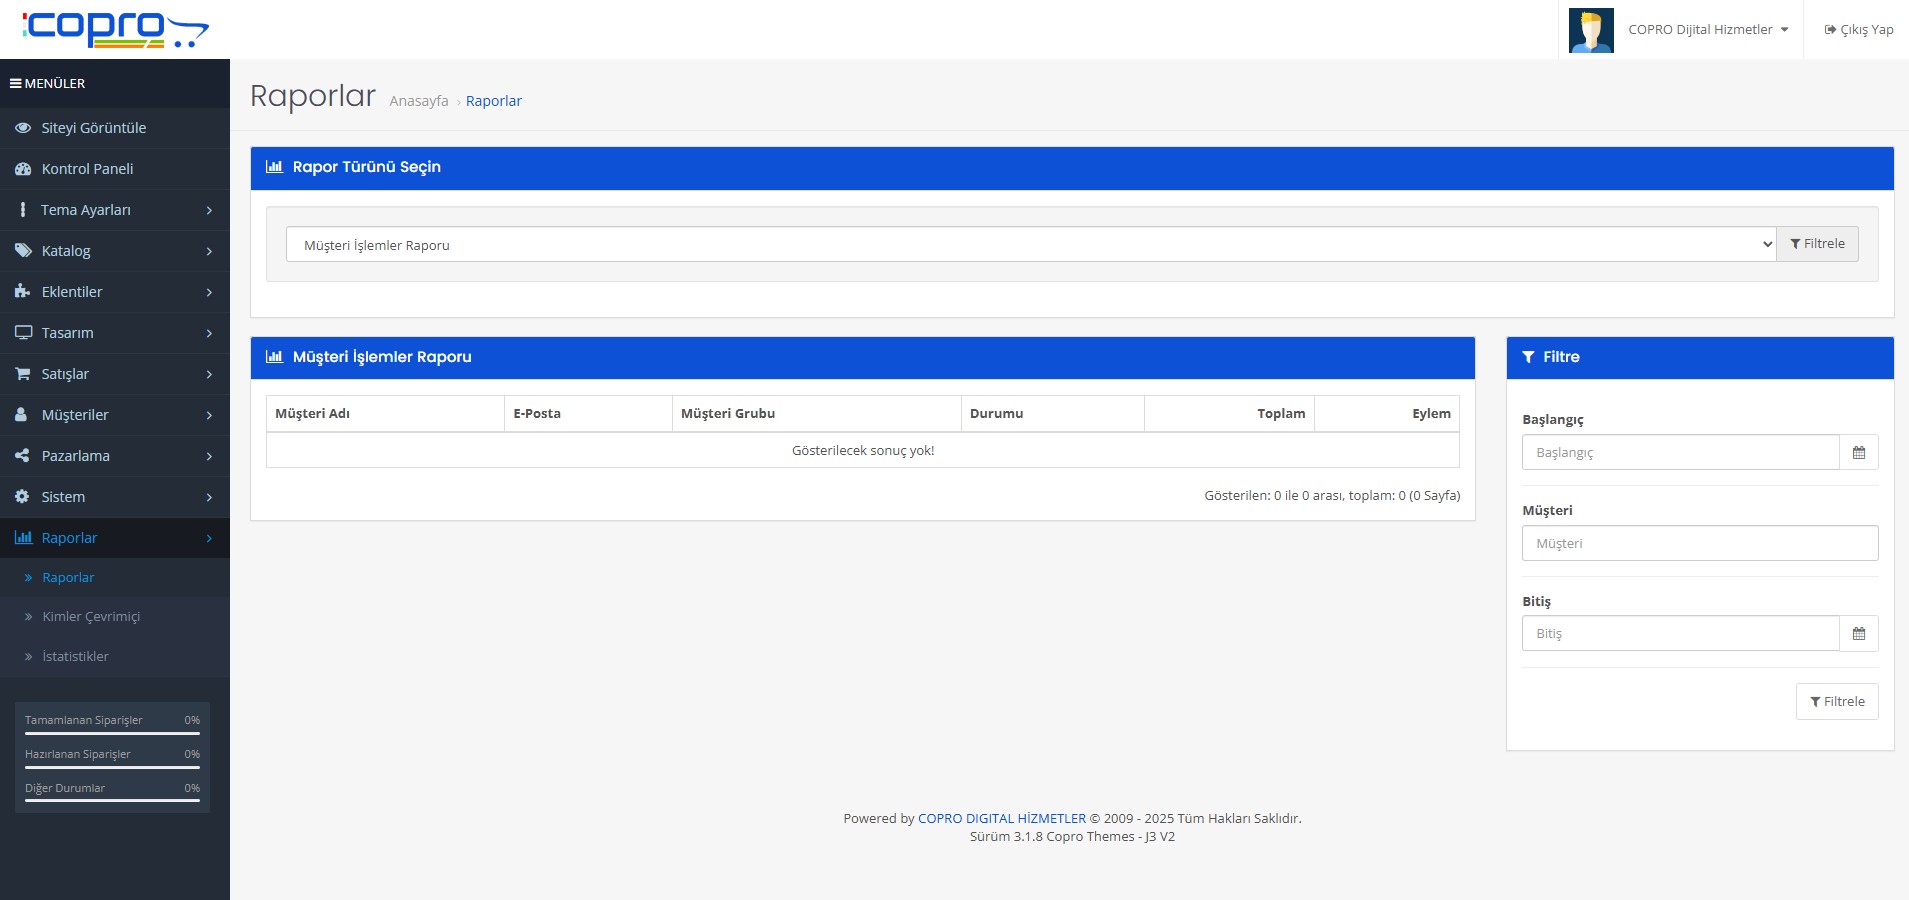The width and height of the screenshot is (1909, 900).
Task: Open the İstatistikler submenu item
Action: tap(75, 657)
